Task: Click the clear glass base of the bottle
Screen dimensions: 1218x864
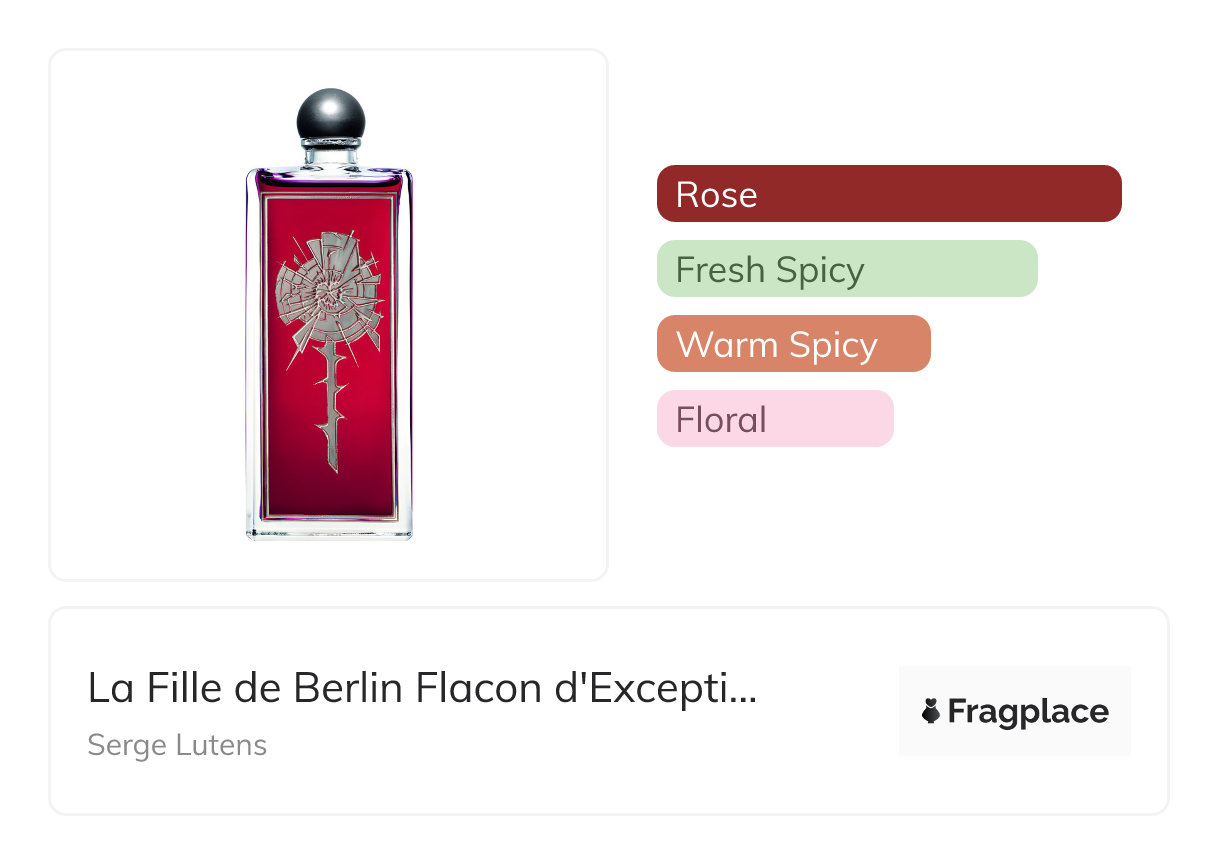Action: click(329, 529)
